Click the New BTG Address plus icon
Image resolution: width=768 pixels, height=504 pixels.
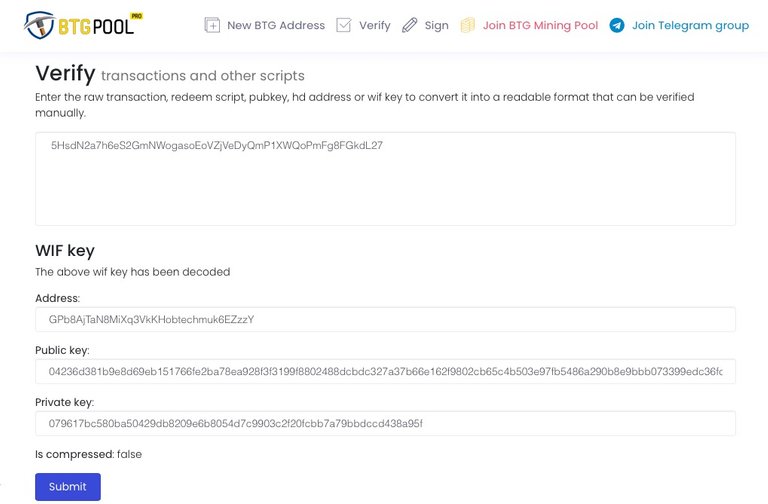[x=212, y=25]
